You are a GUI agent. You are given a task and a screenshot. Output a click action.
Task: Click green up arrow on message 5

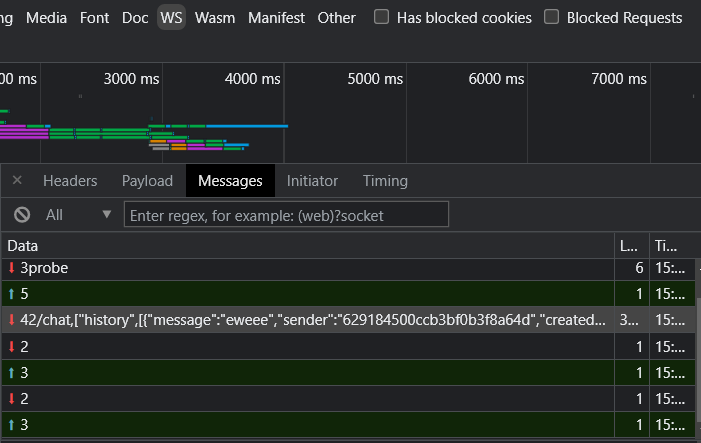(x=12, y=294)
